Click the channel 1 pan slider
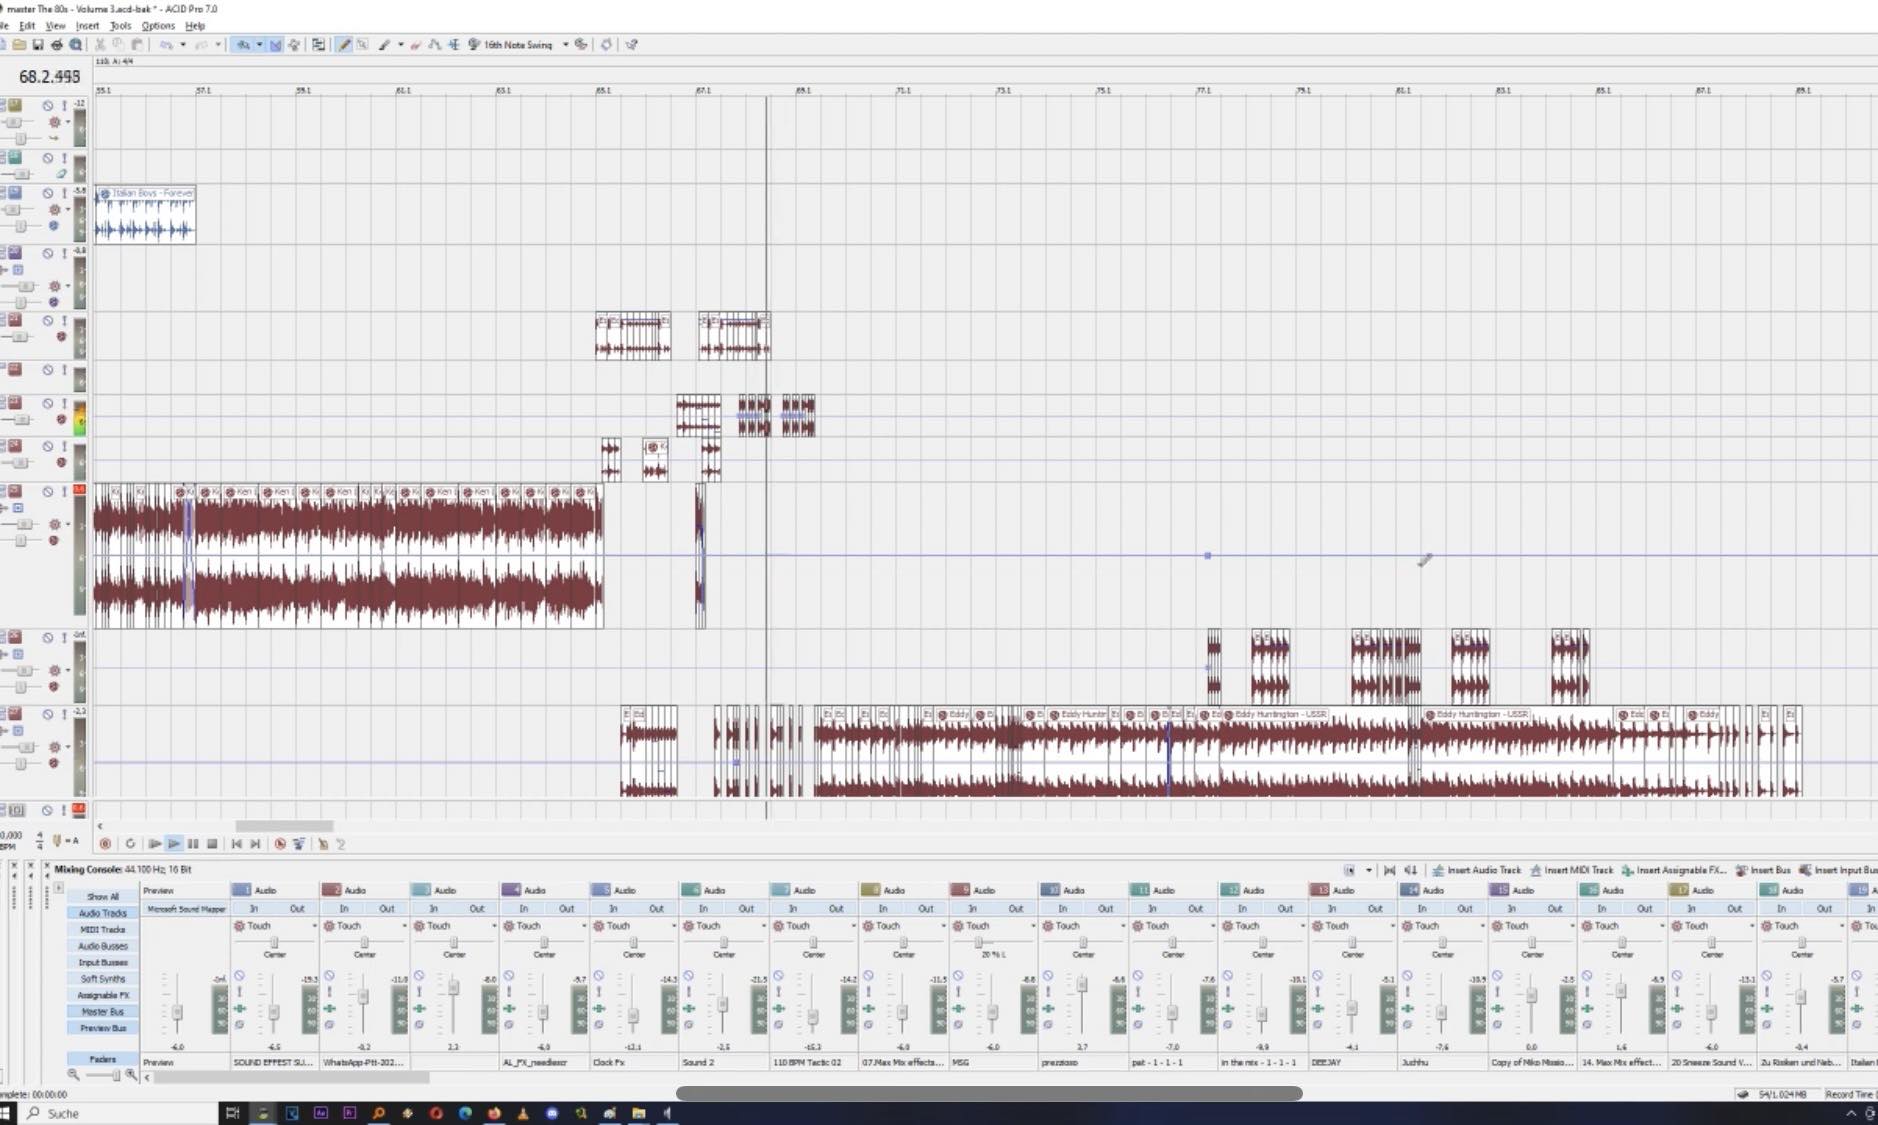This screenshot has height=1125, width=1878. 274,942
